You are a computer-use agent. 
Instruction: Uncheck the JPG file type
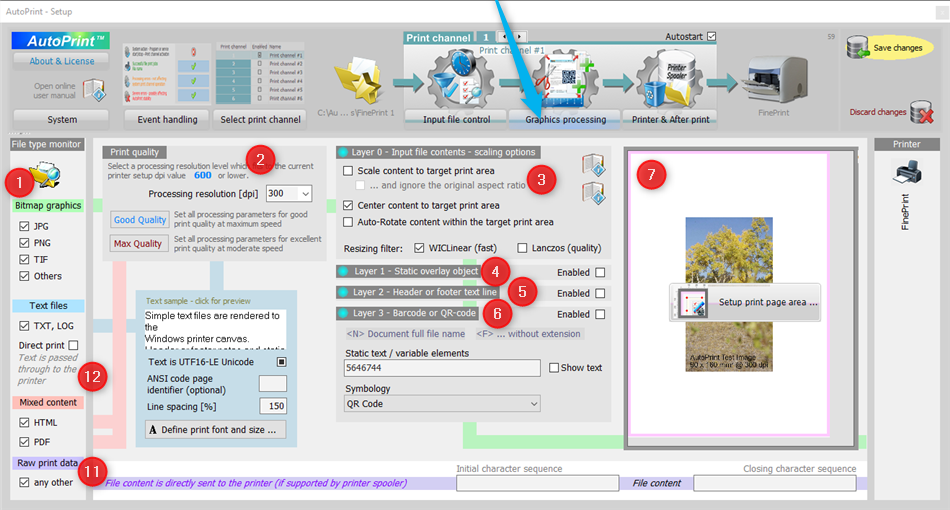[24, 226]
